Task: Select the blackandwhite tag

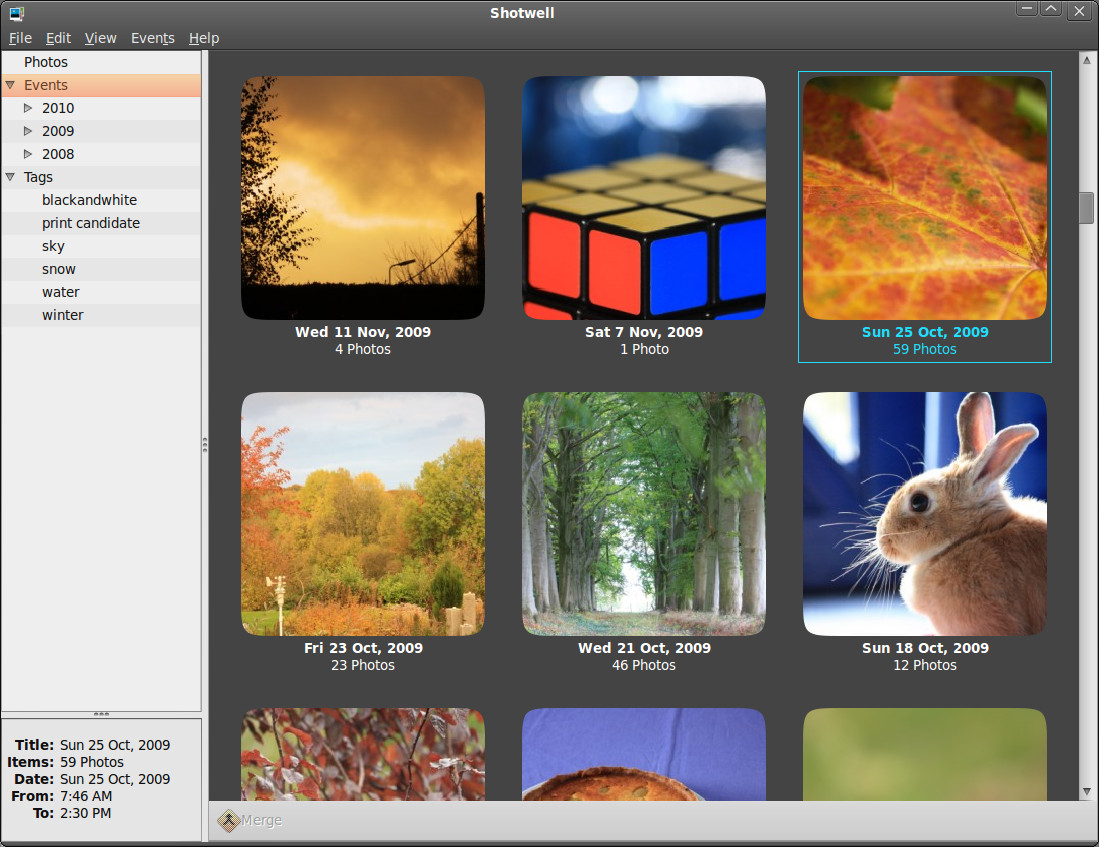Action: [89, 200]
